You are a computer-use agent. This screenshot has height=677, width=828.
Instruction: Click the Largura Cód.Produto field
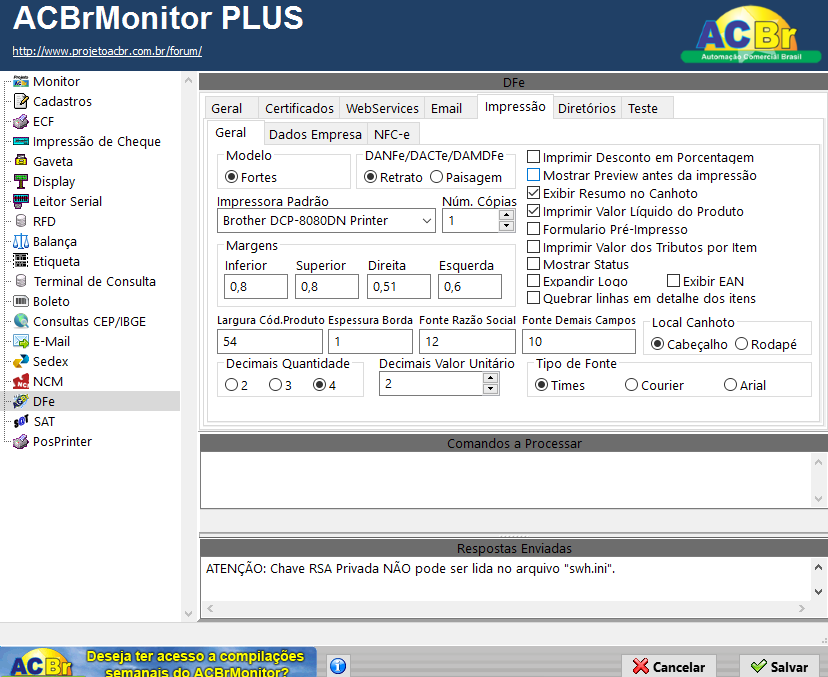(270, 342)
